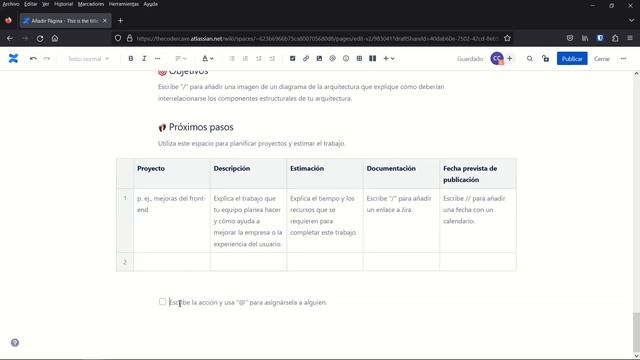
Task: Insert an emoji
Action: pos(346,59)
